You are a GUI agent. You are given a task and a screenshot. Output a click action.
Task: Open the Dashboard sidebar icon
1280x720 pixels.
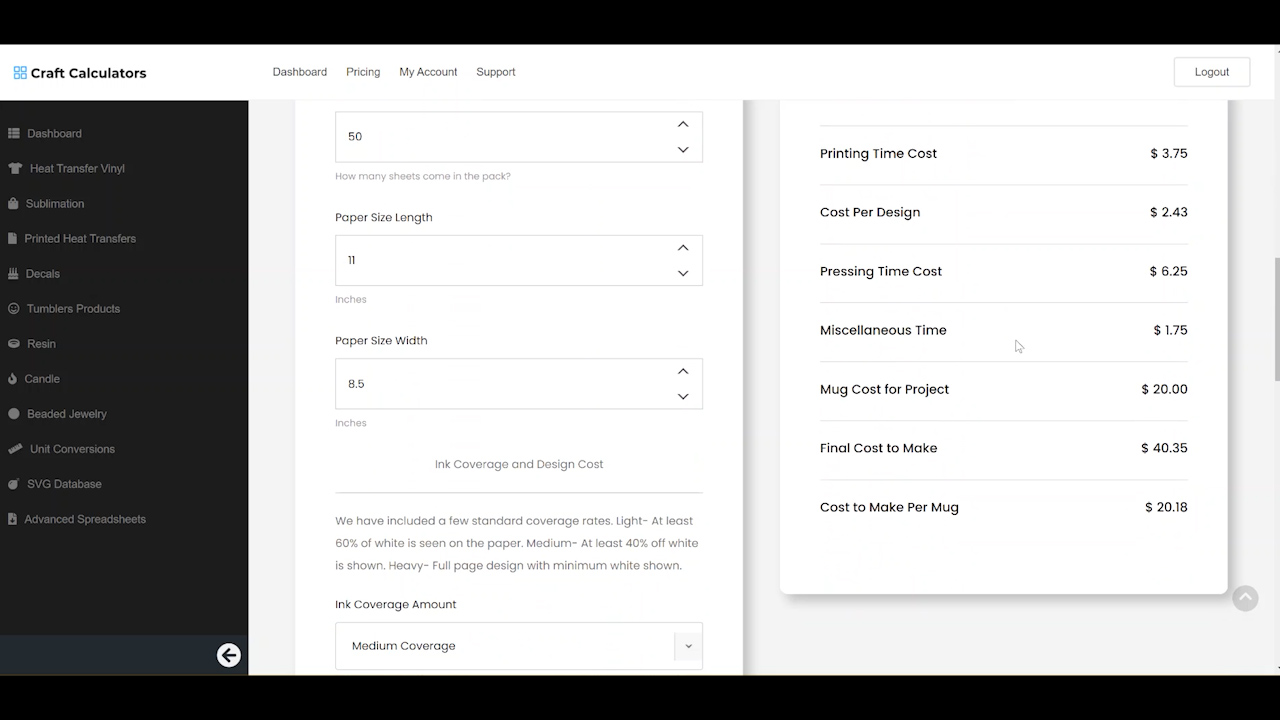click(14, 133)
